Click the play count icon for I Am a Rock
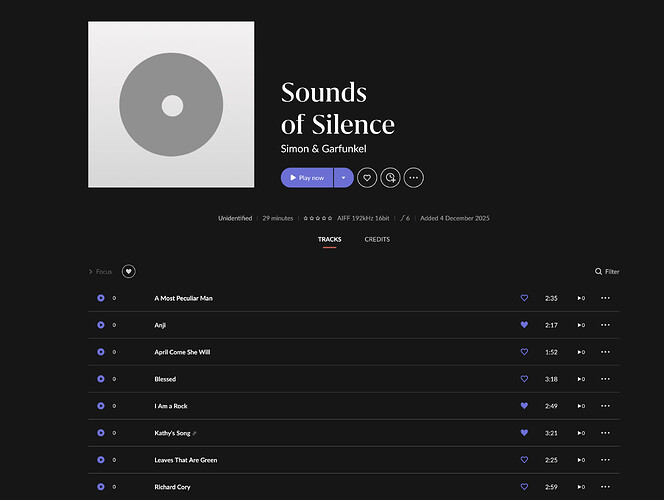This screenshot has width=664, height=500. pos(581,406)
